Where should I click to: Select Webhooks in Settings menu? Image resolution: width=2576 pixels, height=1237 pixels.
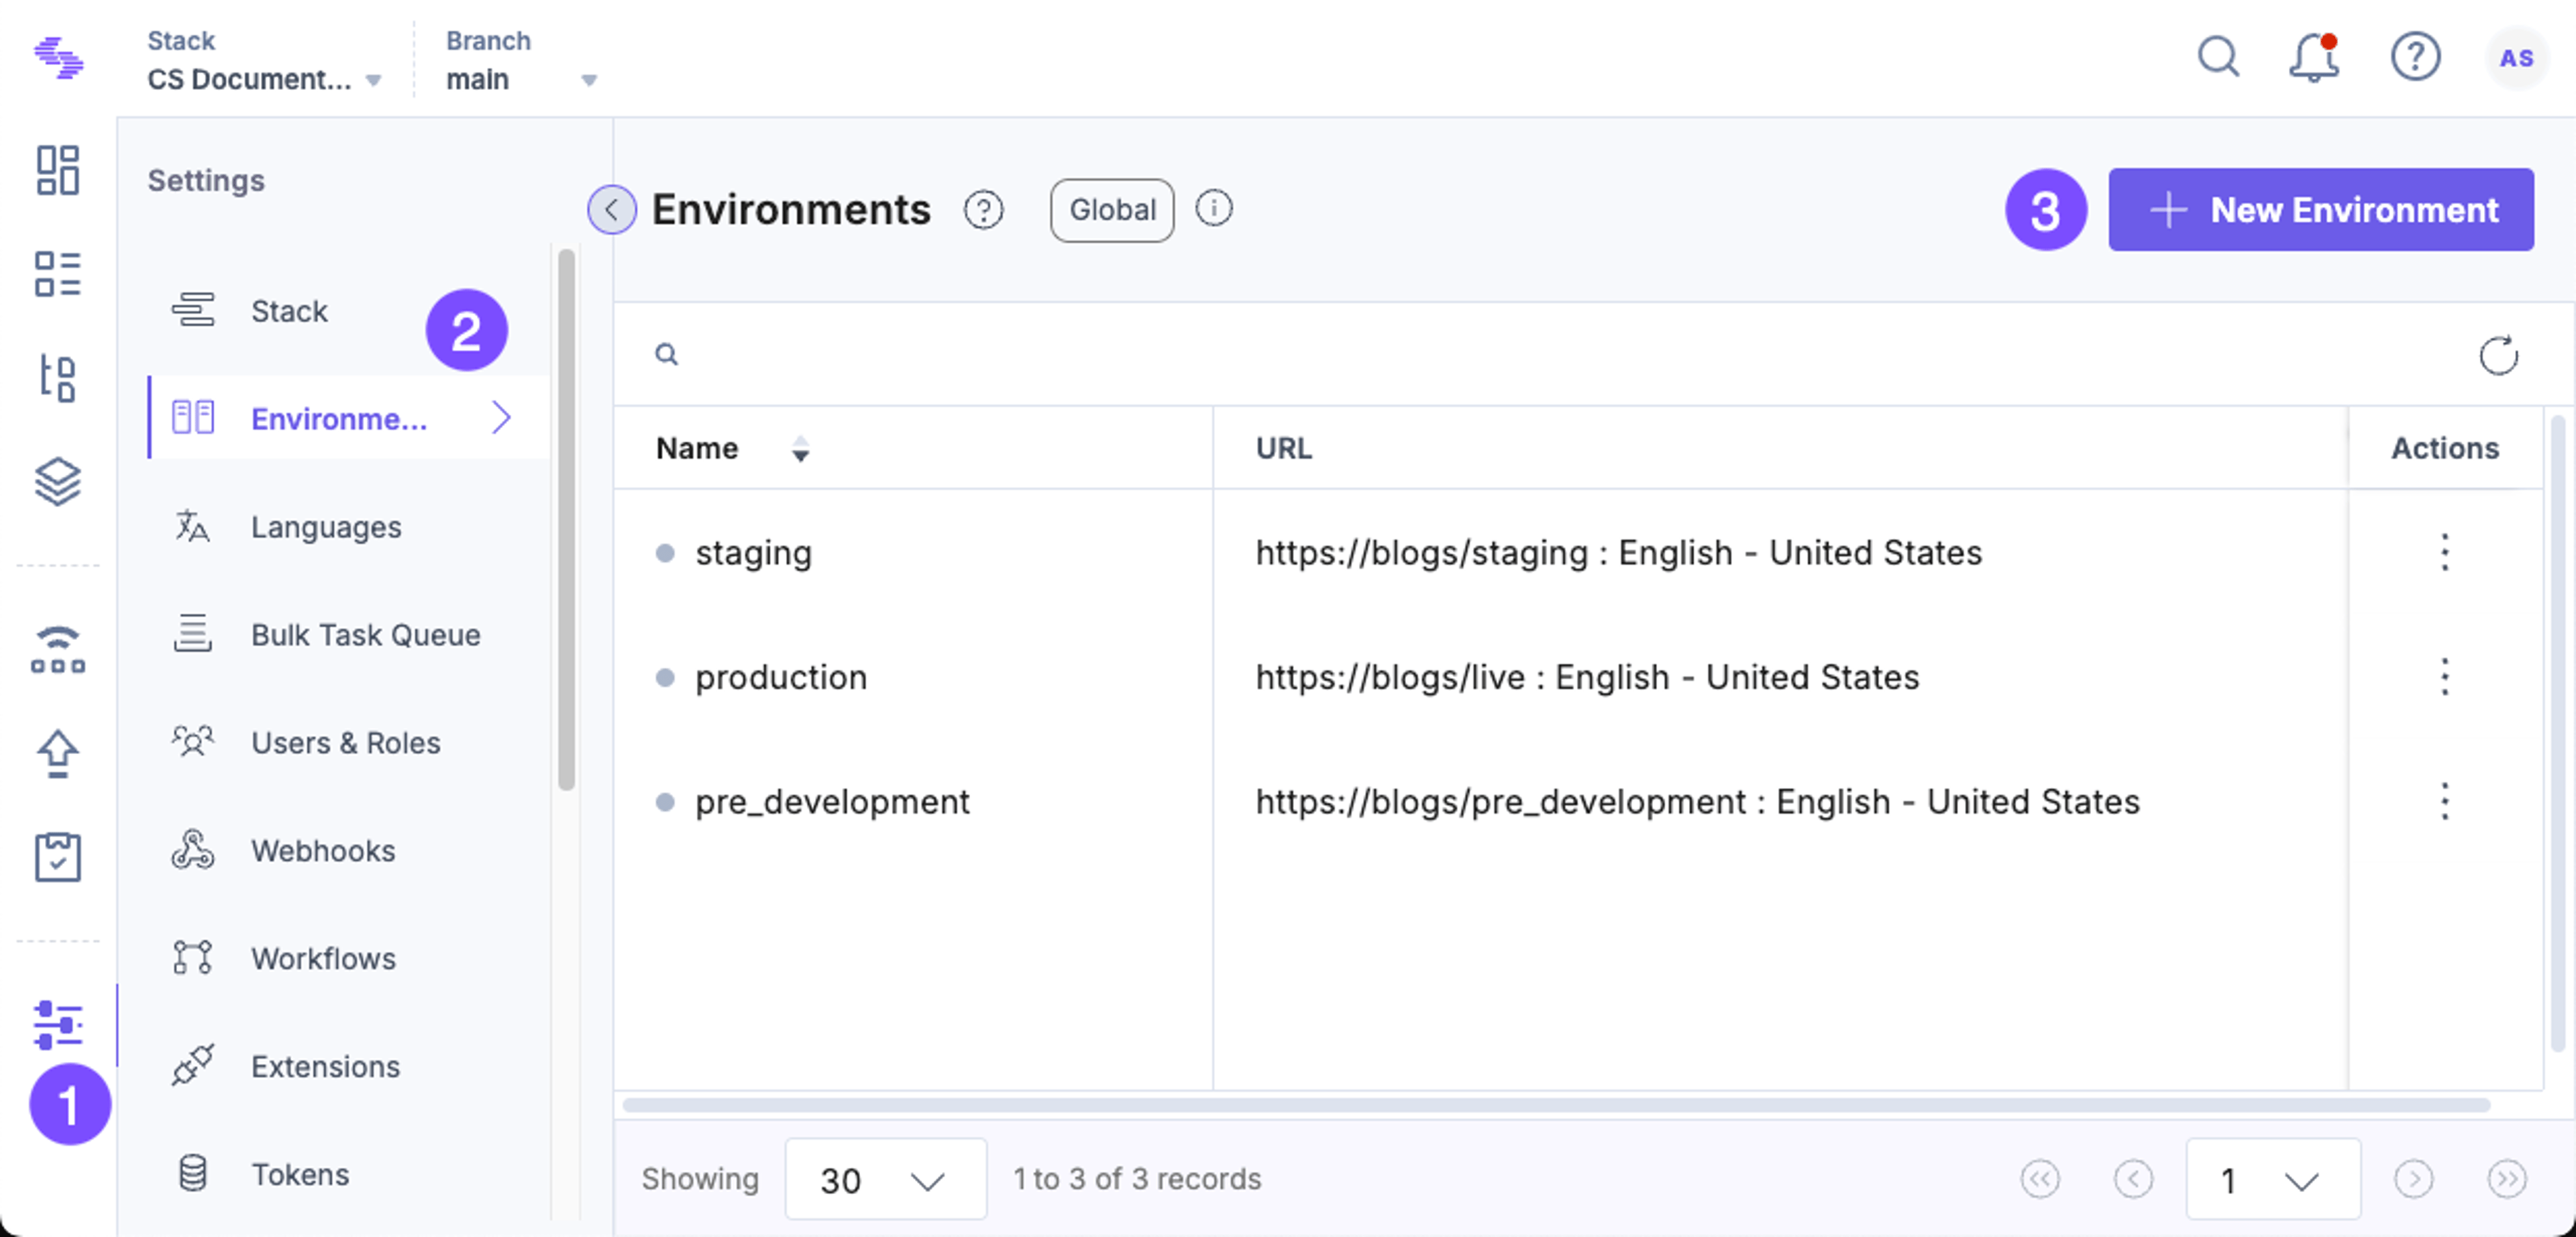pos(348,850)
